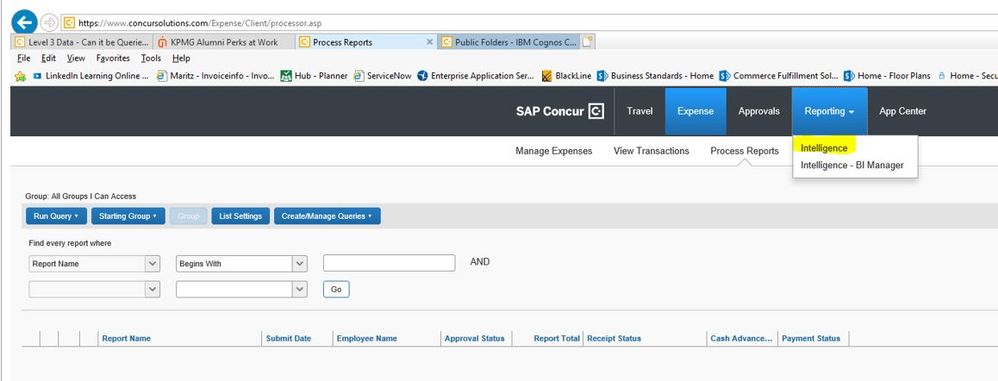Viewport: 998px width, 381px height.
Task: Open Process Reports sub-tab
Action: 744,151
